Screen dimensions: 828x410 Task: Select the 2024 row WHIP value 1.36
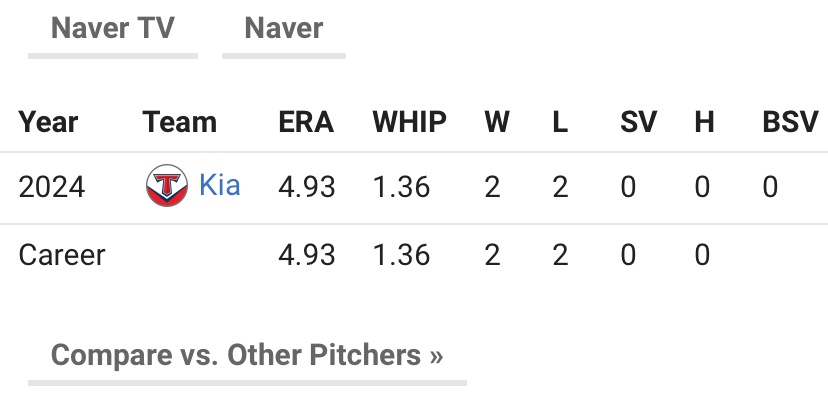point(402,188)
